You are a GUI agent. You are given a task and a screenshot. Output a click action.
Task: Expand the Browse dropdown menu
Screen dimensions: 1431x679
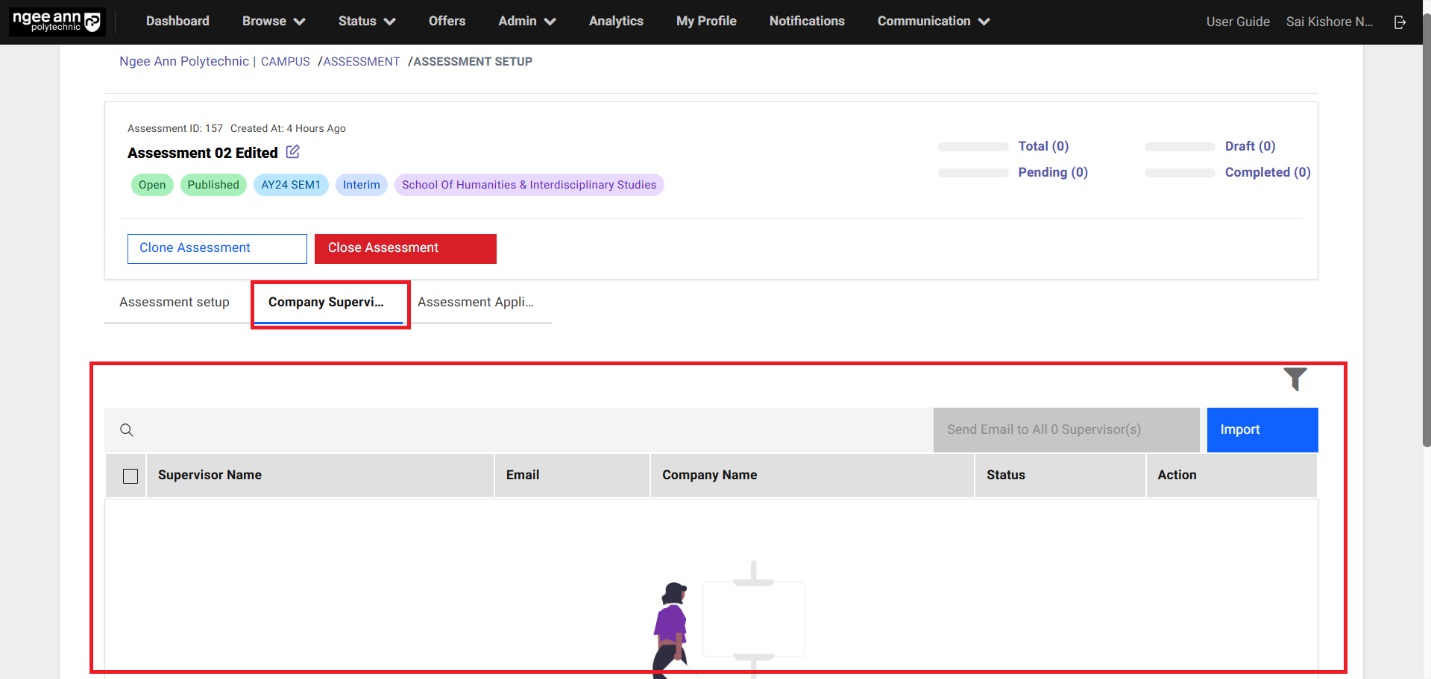point(272,21)
